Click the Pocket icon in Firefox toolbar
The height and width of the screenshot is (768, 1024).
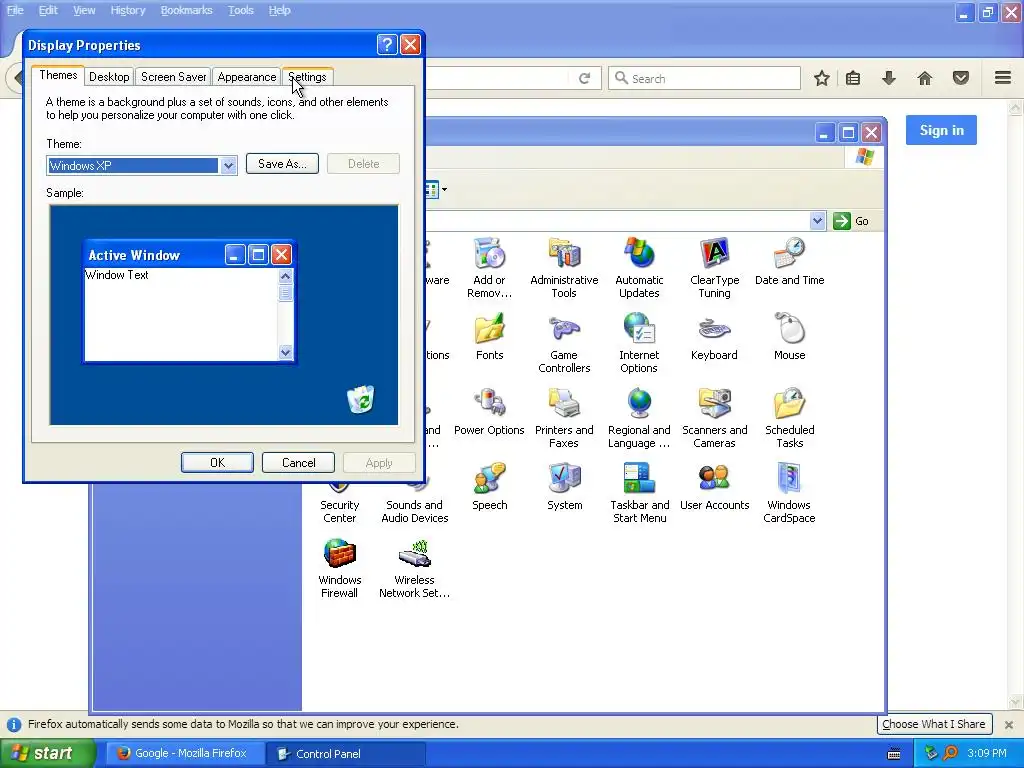click(961, 78)
